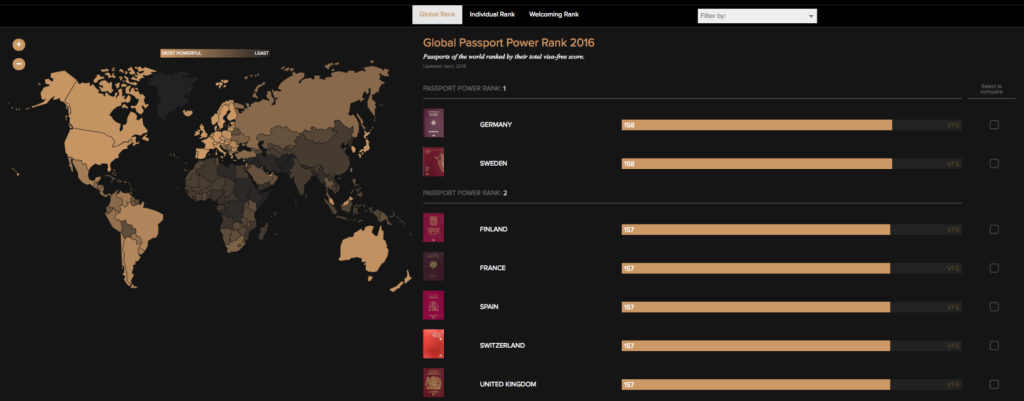This screenshot has height=401, width=1024.
Task: Open Sweden's passport cover icon
Action: pos(433,162)
